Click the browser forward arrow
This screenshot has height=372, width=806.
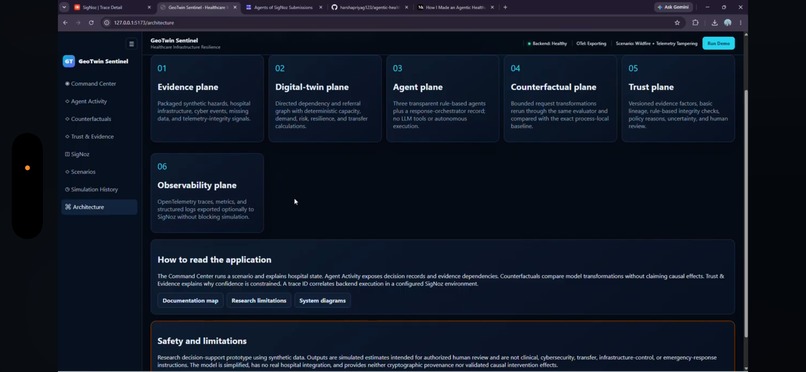(78, 23)
